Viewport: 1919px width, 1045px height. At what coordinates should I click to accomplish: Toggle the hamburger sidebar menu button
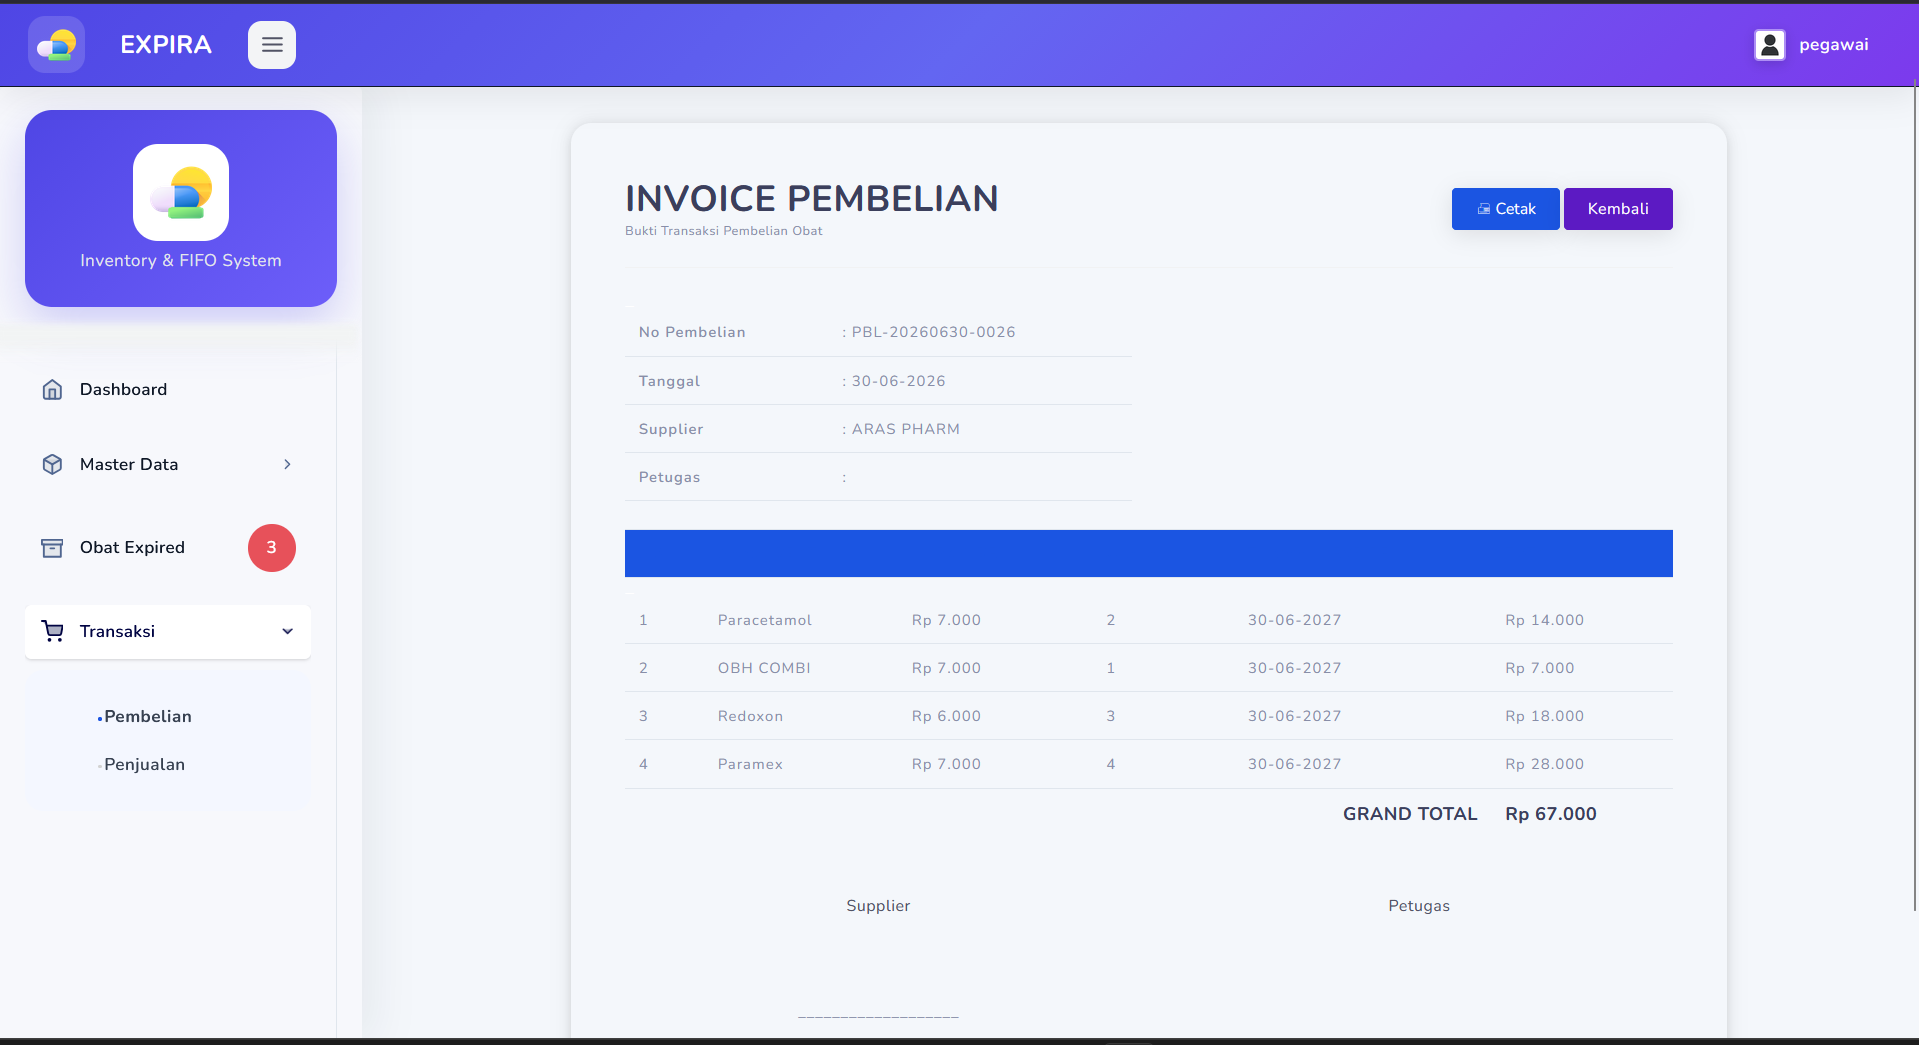tap(272, 45)
